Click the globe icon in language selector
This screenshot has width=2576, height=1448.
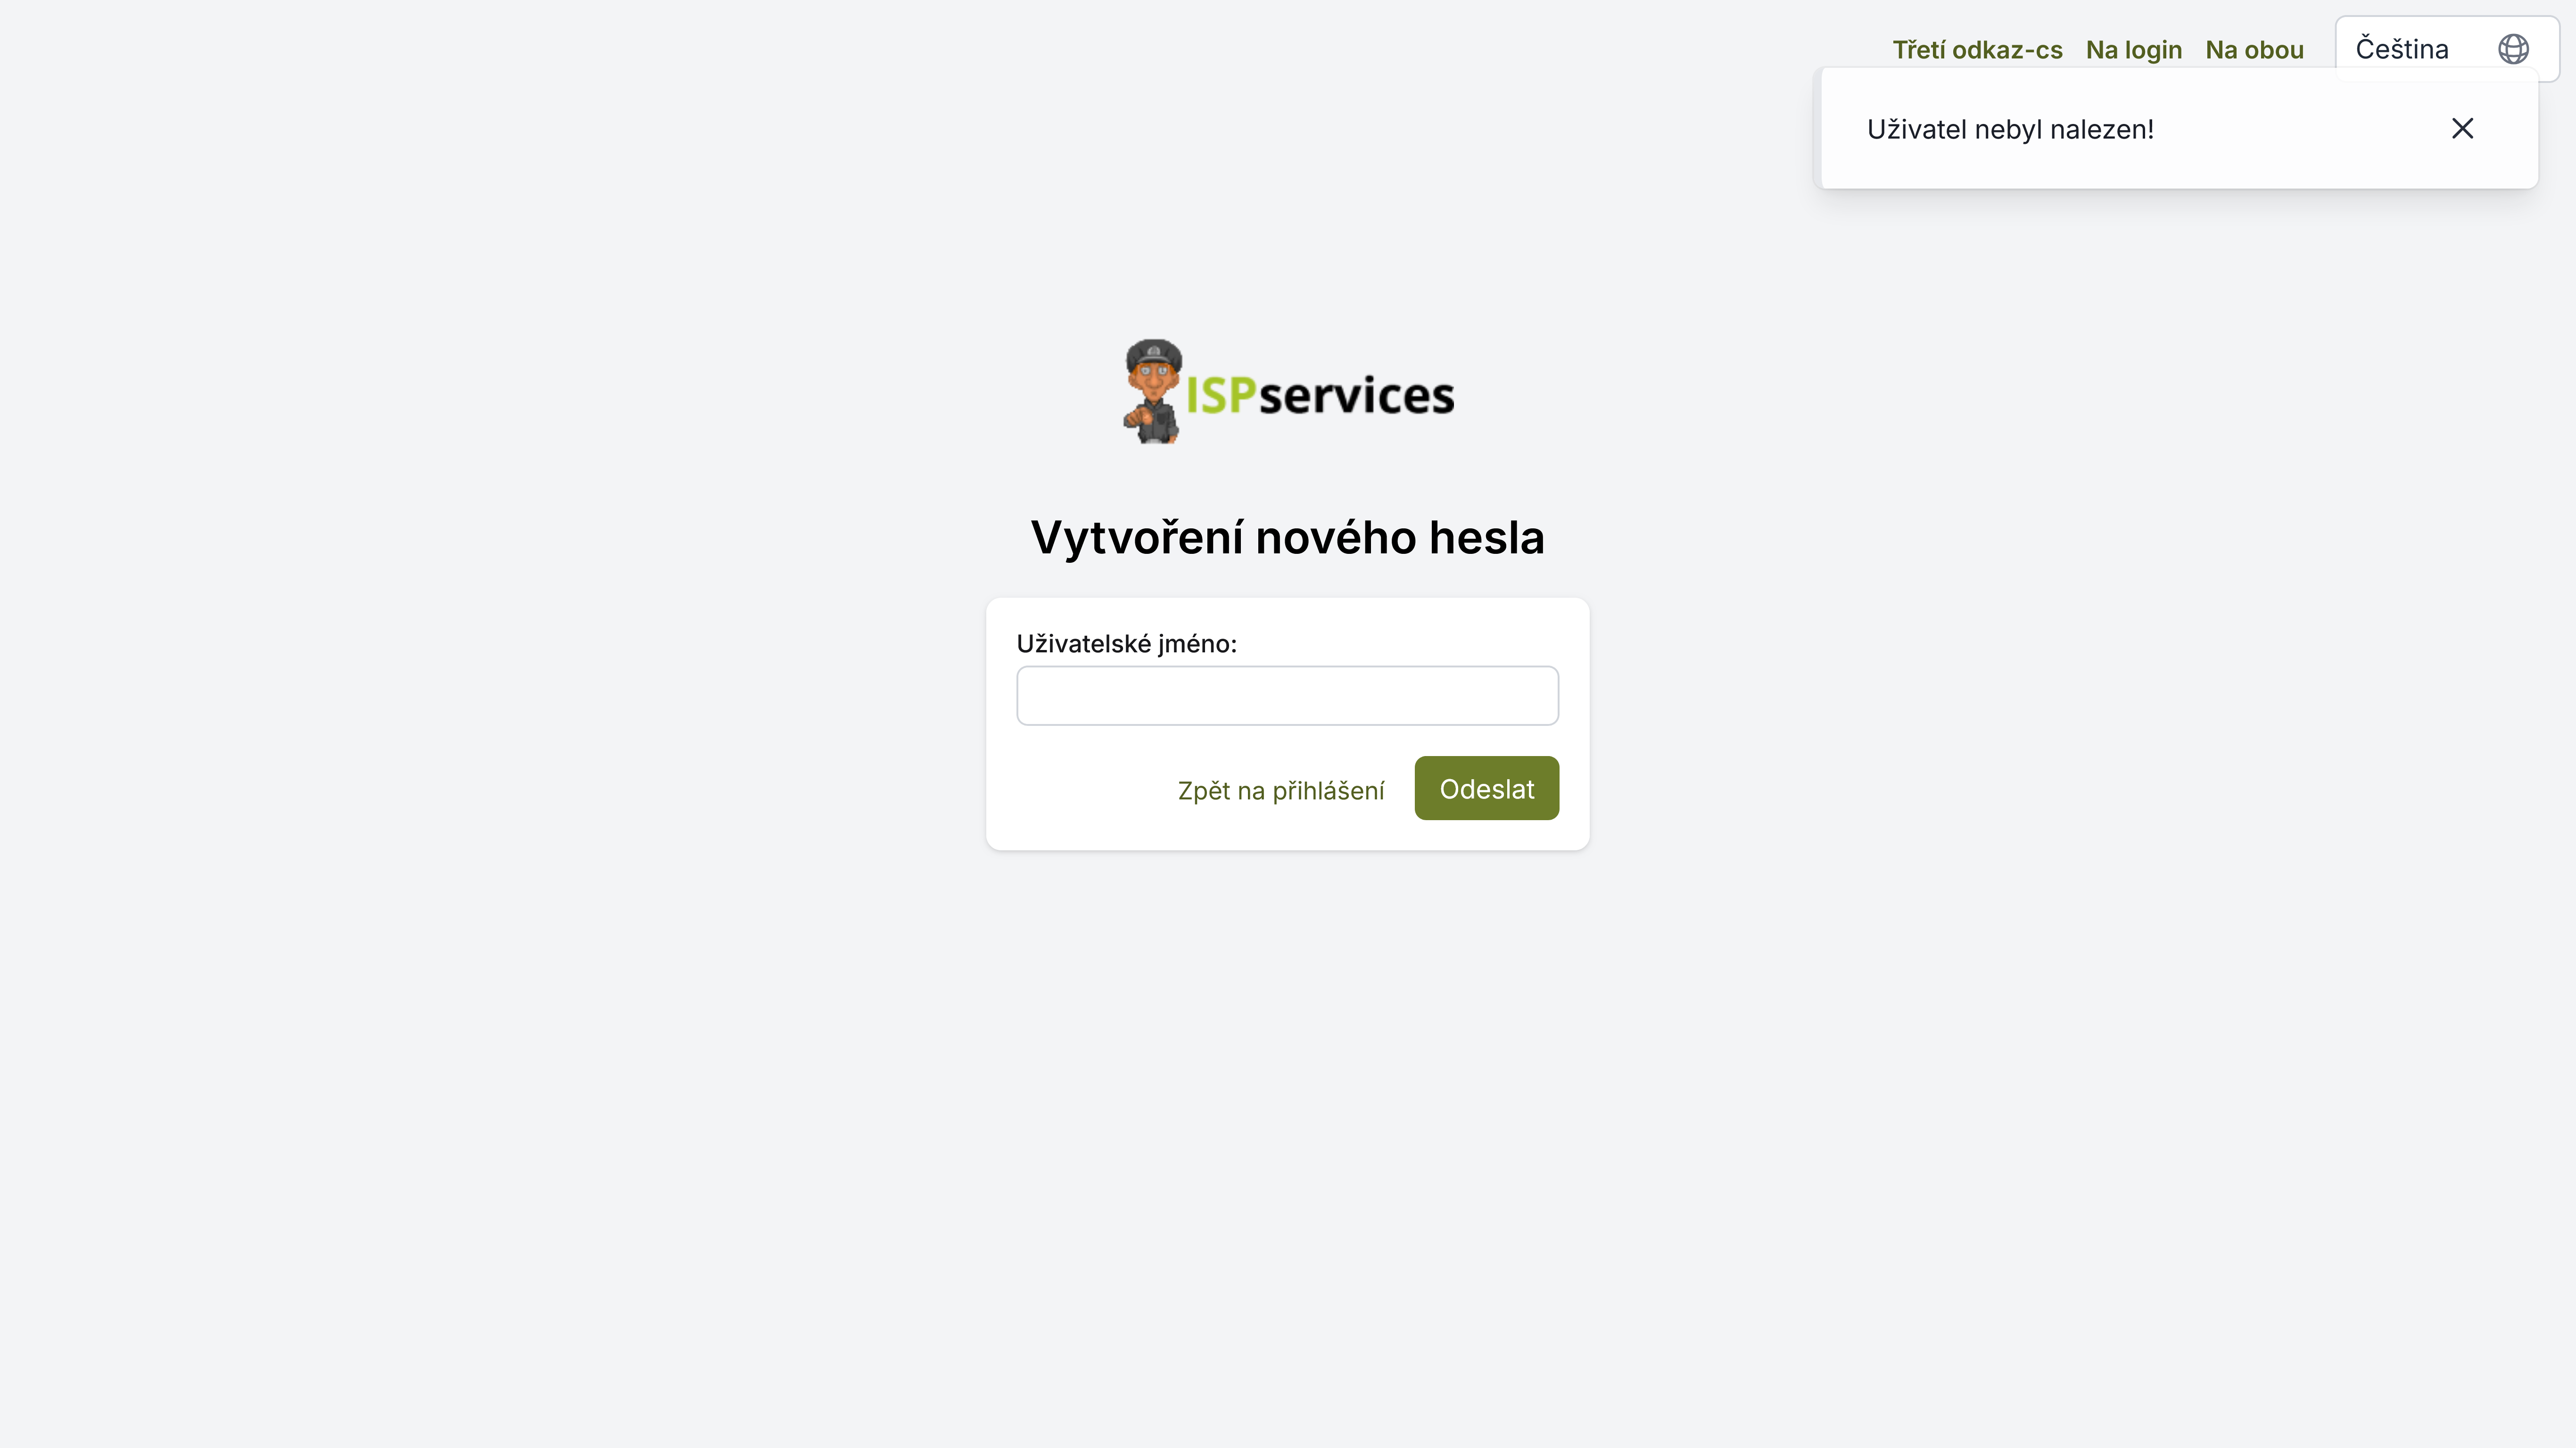coord(2513,49)
